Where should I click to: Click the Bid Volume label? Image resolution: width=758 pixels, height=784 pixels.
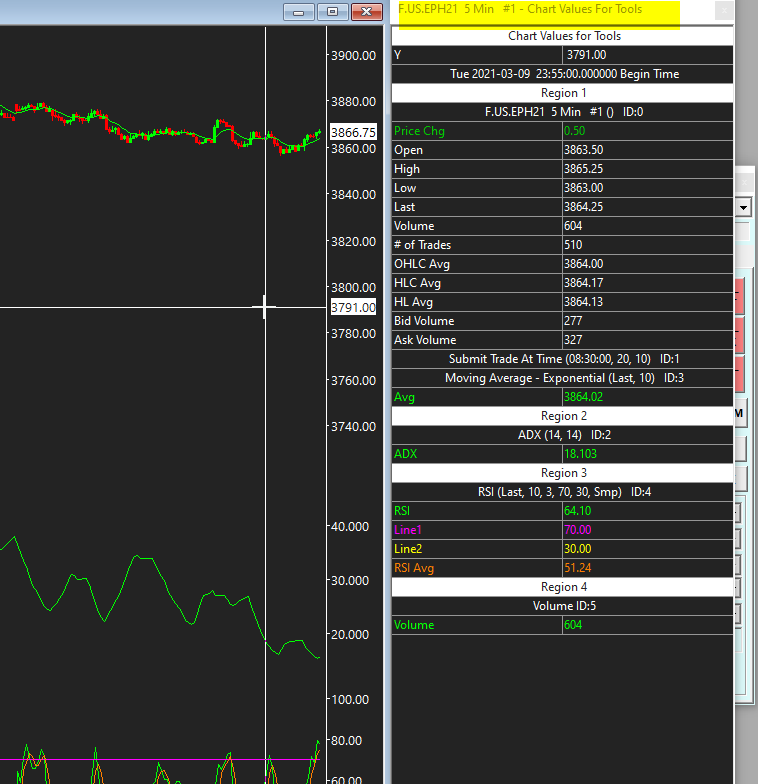coord(424,321)
